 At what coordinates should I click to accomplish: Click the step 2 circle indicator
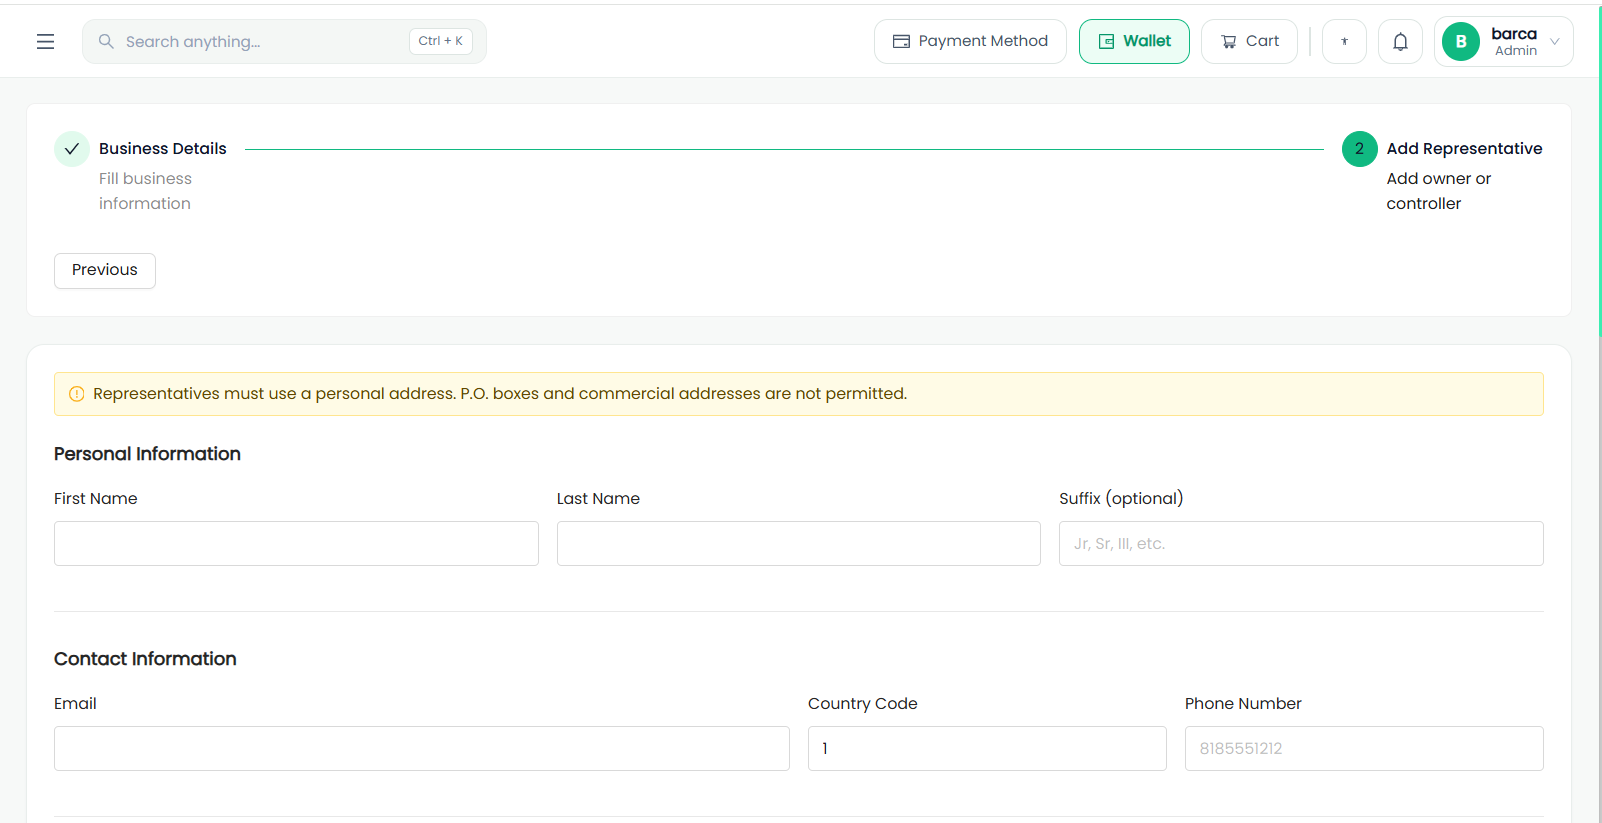(x=1359, y=149)
